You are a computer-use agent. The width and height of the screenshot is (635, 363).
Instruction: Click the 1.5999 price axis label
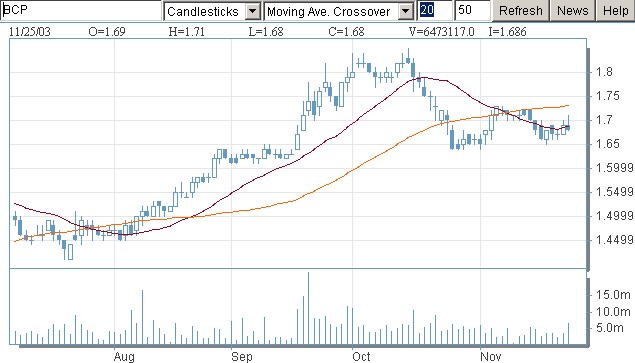pyautogui.click(x=615, y=167)
